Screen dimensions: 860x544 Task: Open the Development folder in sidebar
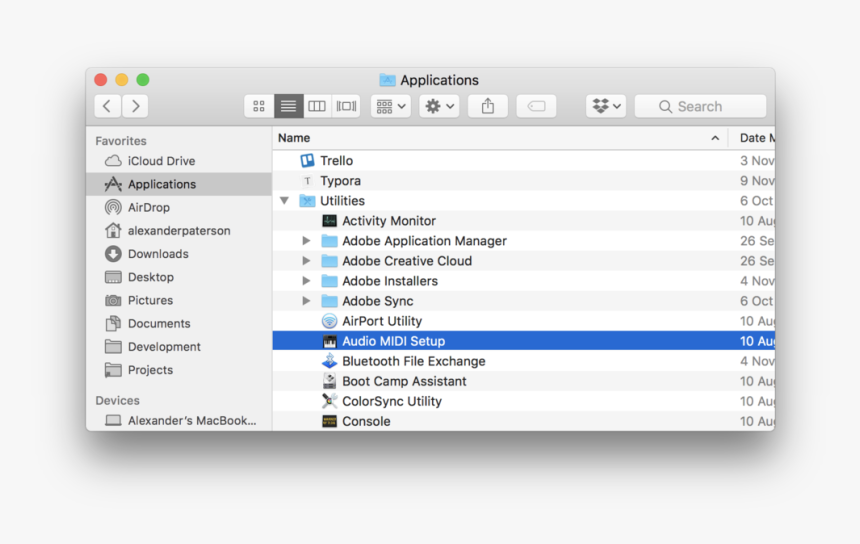164,347
